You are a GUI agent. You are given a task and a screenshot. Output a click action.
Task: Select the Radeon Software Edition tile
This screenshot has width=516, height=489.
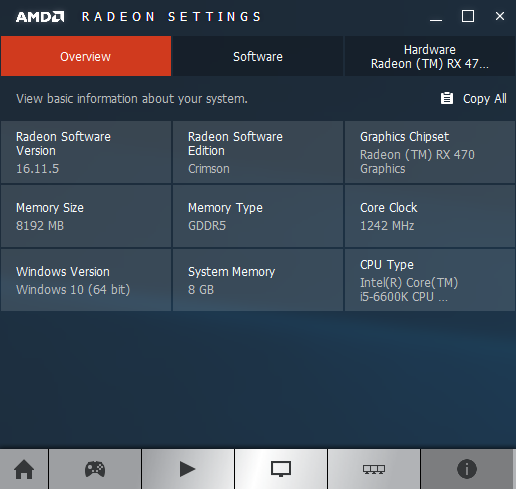(258, 152)
